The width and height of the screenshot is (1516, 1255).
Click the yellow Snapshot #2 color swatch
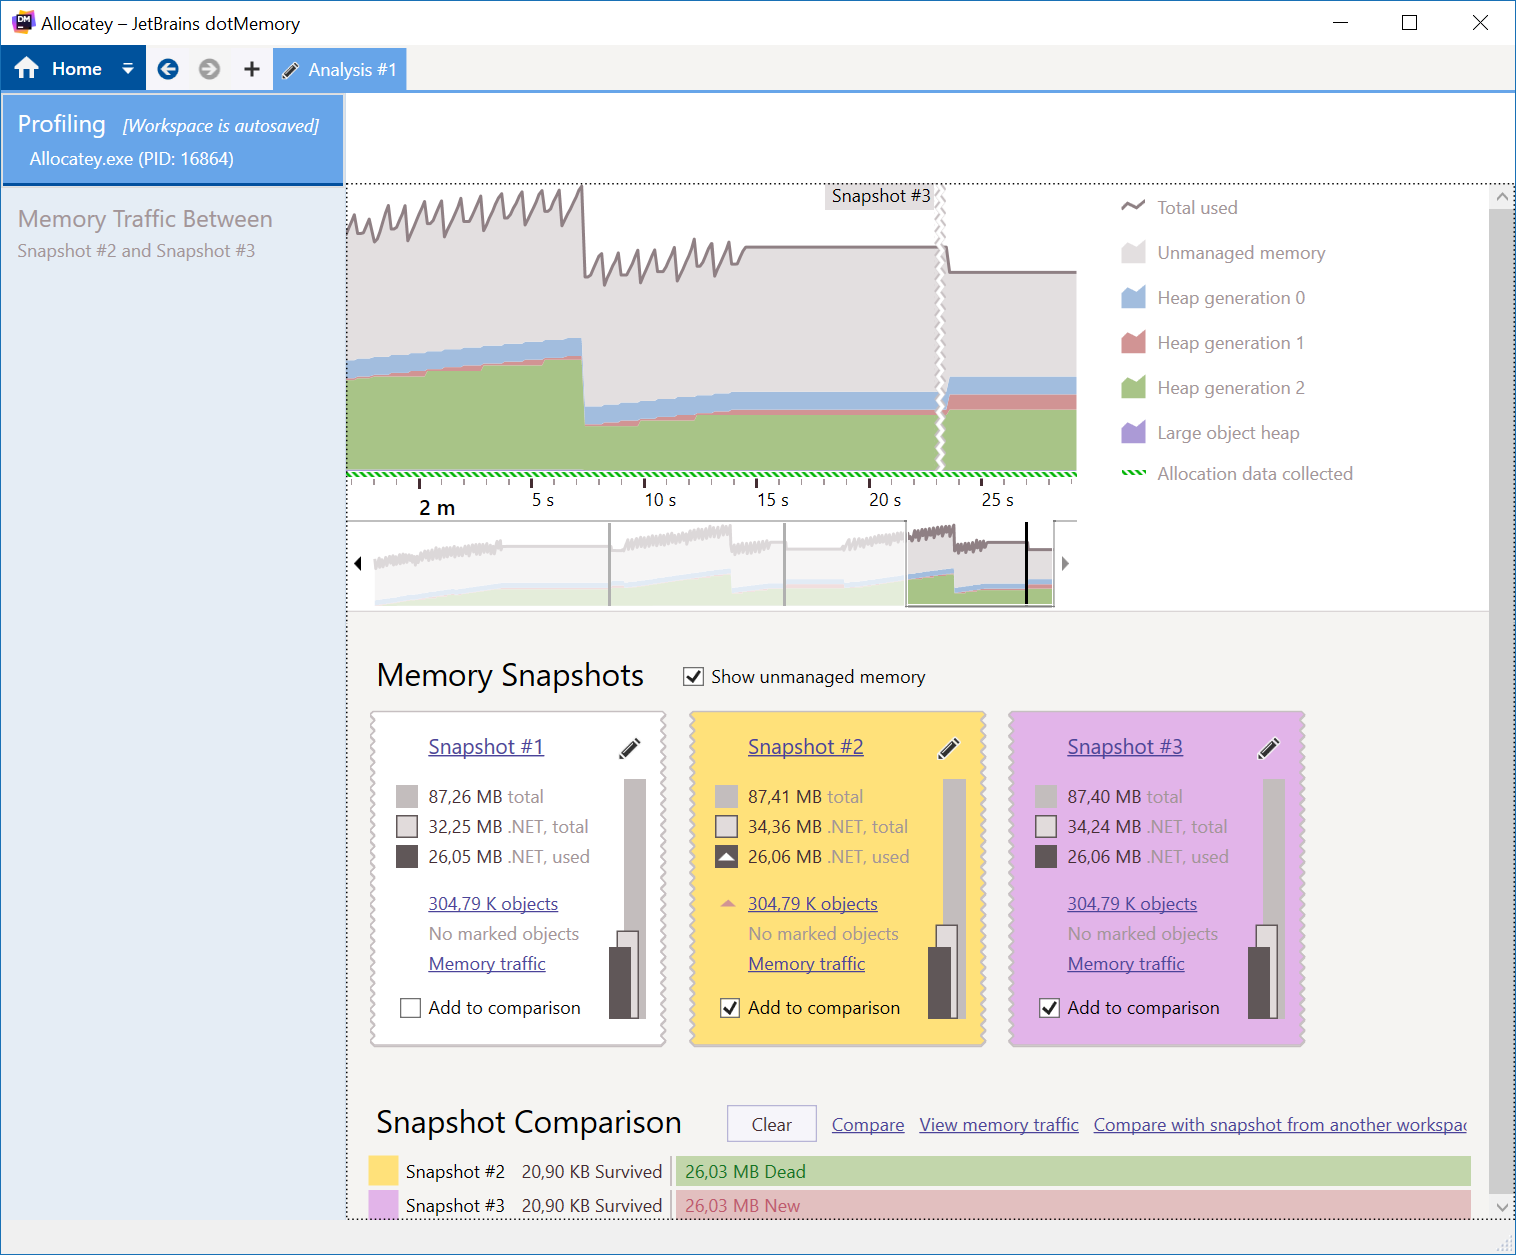coord(384,1171)
